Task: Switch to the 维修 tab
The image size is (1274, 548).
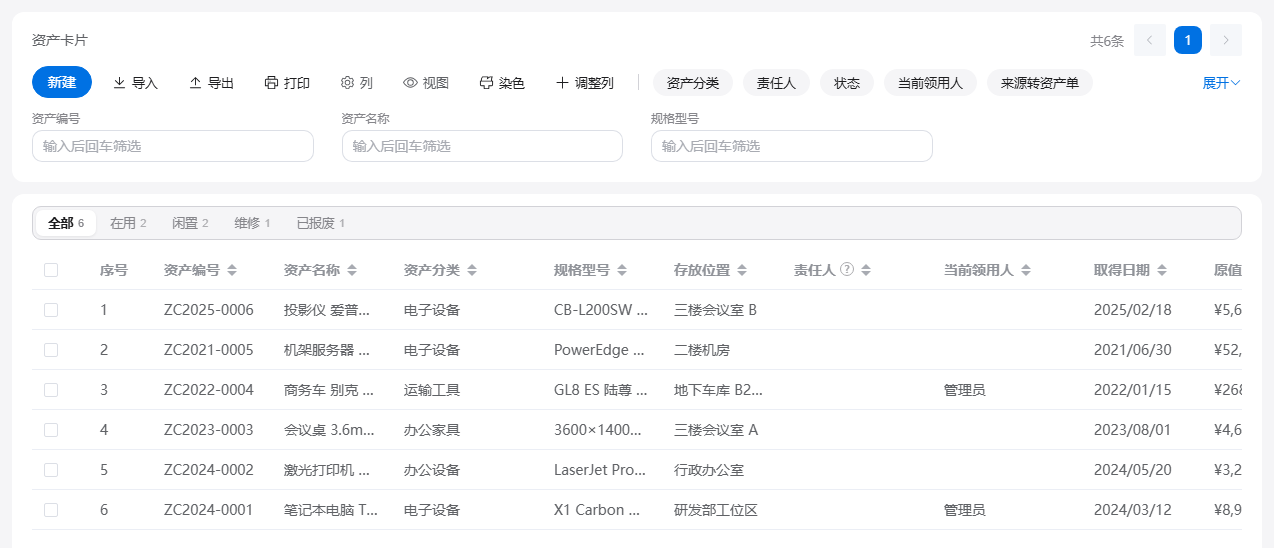Action: pos(252,223)
